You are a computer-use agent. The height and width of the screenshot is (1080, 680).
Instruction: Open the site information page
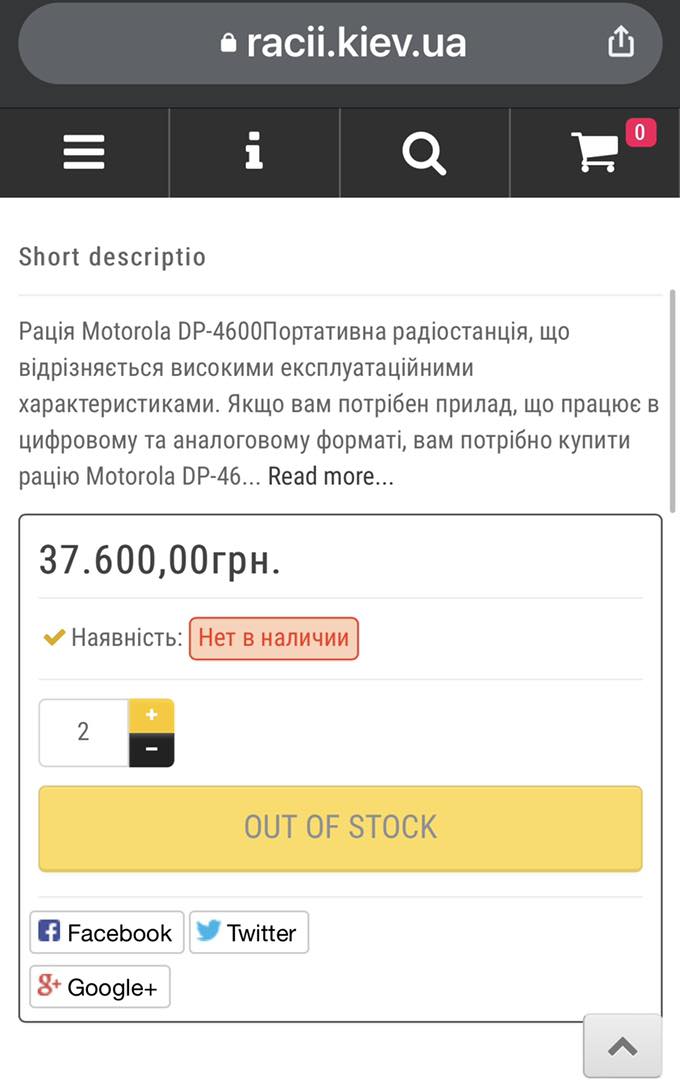pyautogui.click(x=254, y=152)
